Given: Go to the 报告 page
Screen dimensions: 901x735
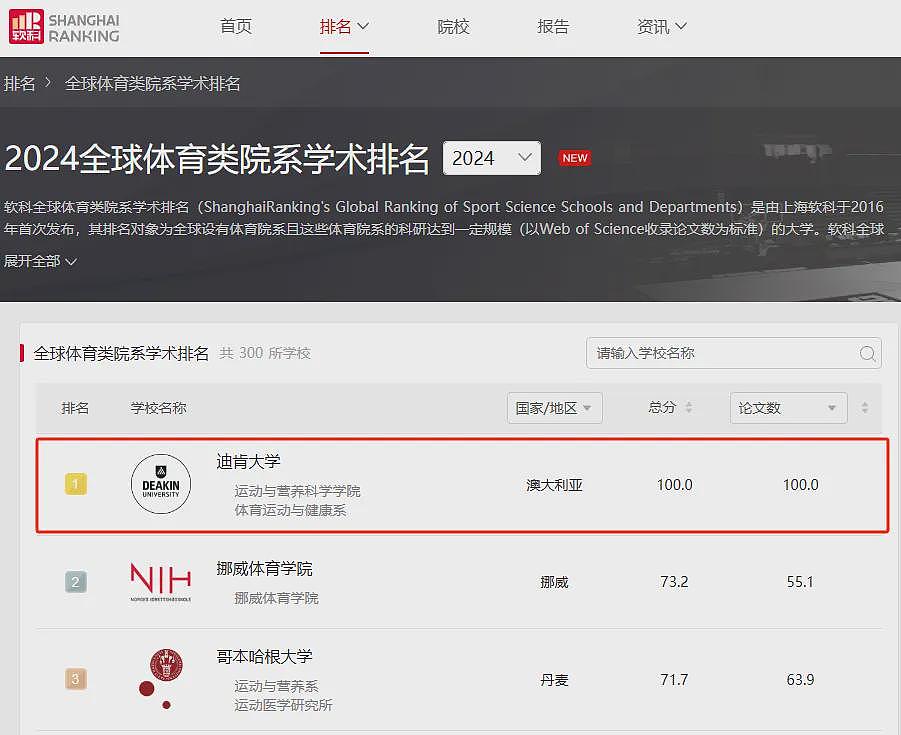Looking at the screenshot, I should (553, 26).
